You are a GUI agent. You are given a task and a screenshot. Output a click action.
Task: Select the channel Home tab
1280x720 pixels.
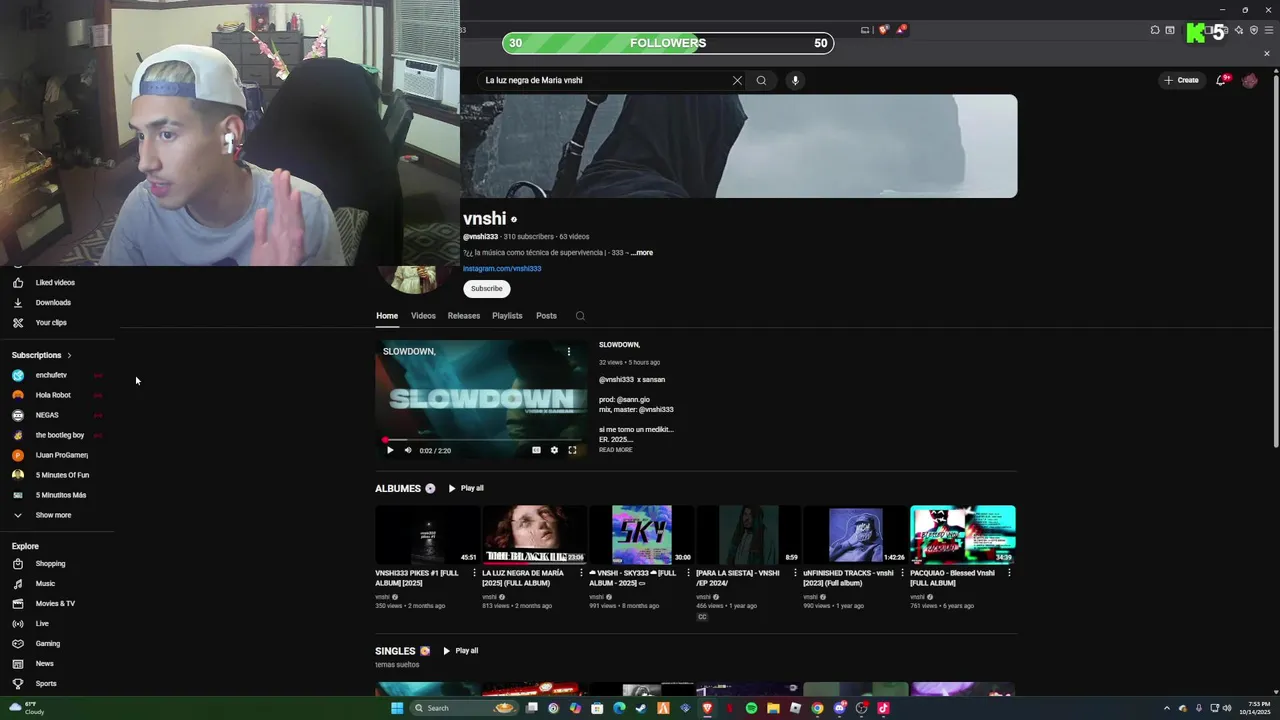pos(387,316)
